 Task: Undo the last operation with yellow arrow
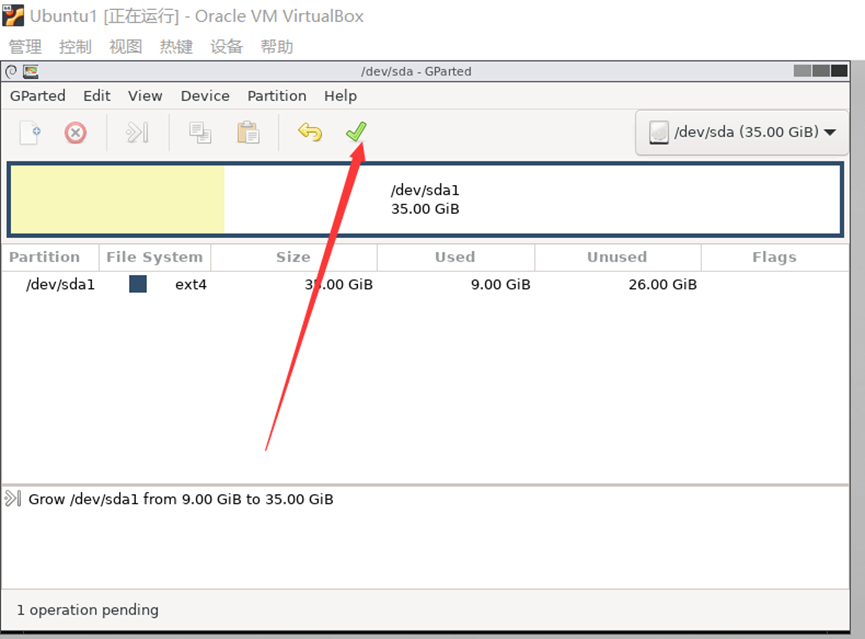point(310,132)
